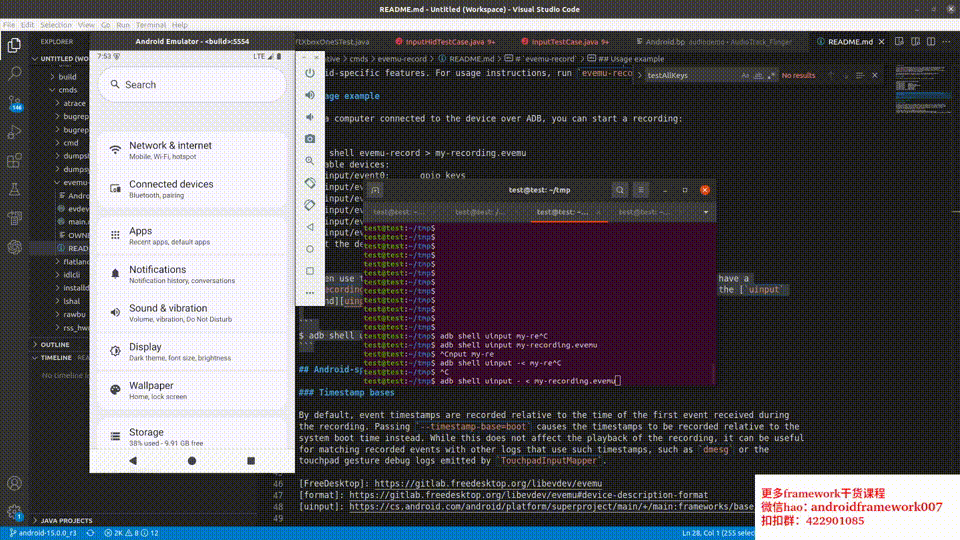Viewport: 960px width, 540px height.
Task: Rotate the emulator right
Action: pyautogui.click(x=310, y=205)
